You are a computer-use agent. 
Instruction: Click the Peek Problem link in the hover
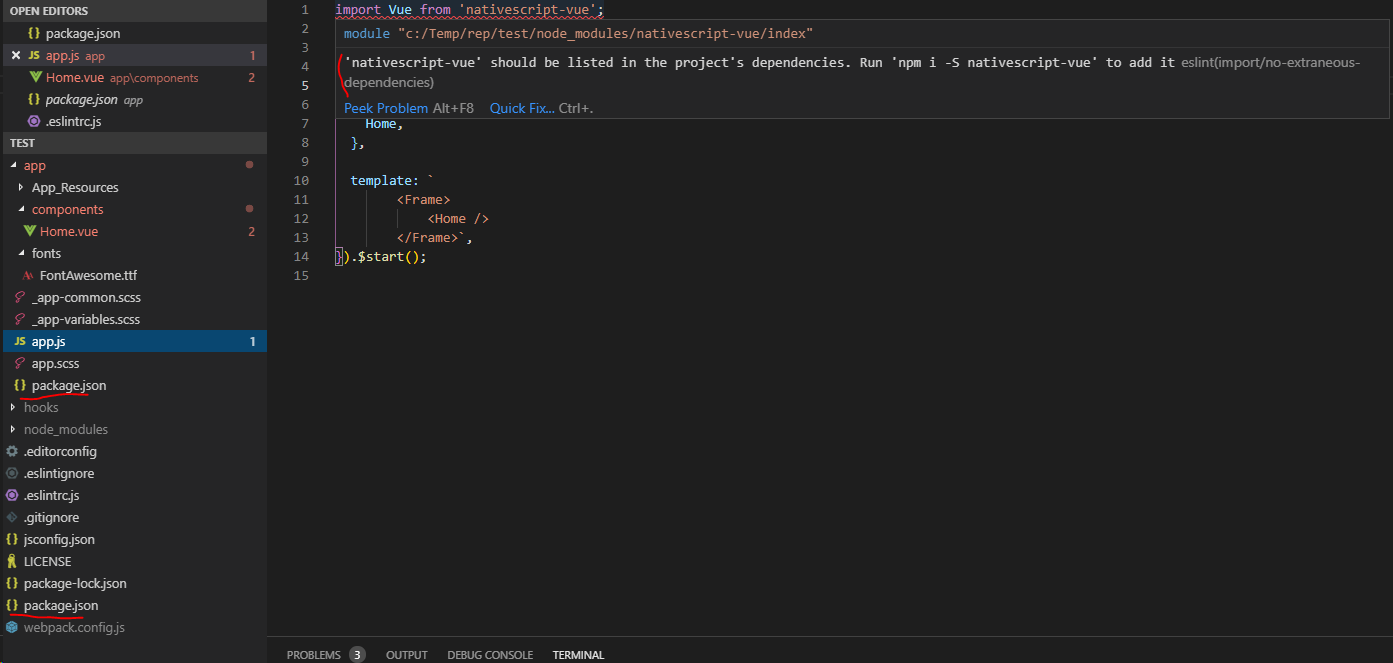coord(386,108)
